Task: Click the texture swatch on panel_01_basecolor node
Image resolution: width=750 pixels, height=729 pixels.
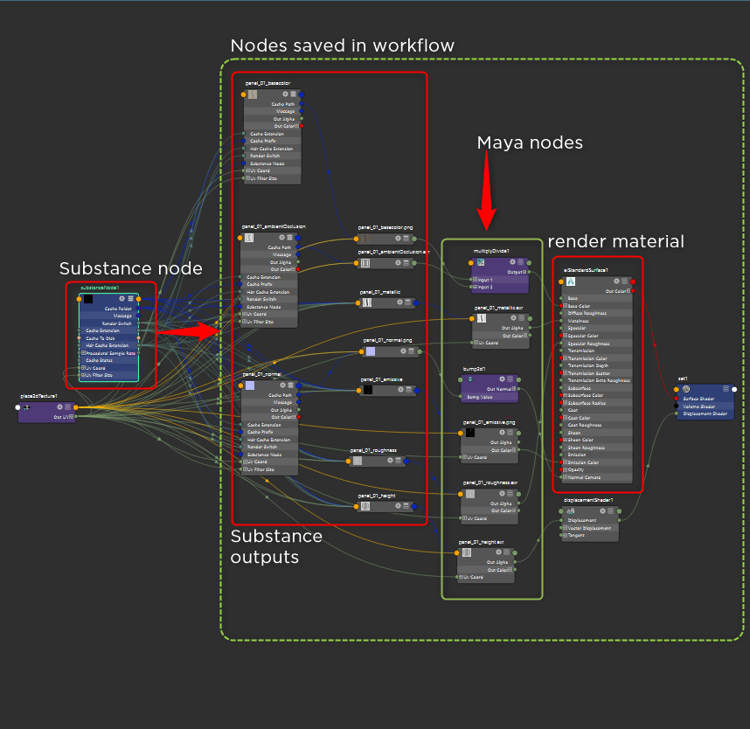Action: 253,95
